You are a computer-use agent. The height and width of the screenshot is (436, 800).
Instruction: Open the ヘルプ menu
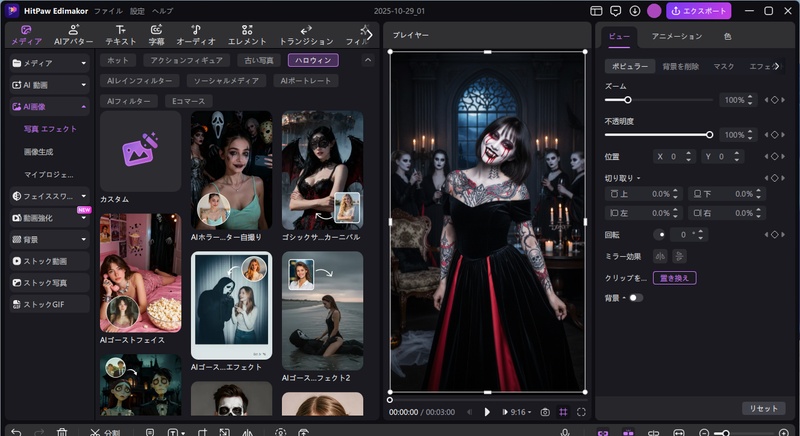pos(163,11)
